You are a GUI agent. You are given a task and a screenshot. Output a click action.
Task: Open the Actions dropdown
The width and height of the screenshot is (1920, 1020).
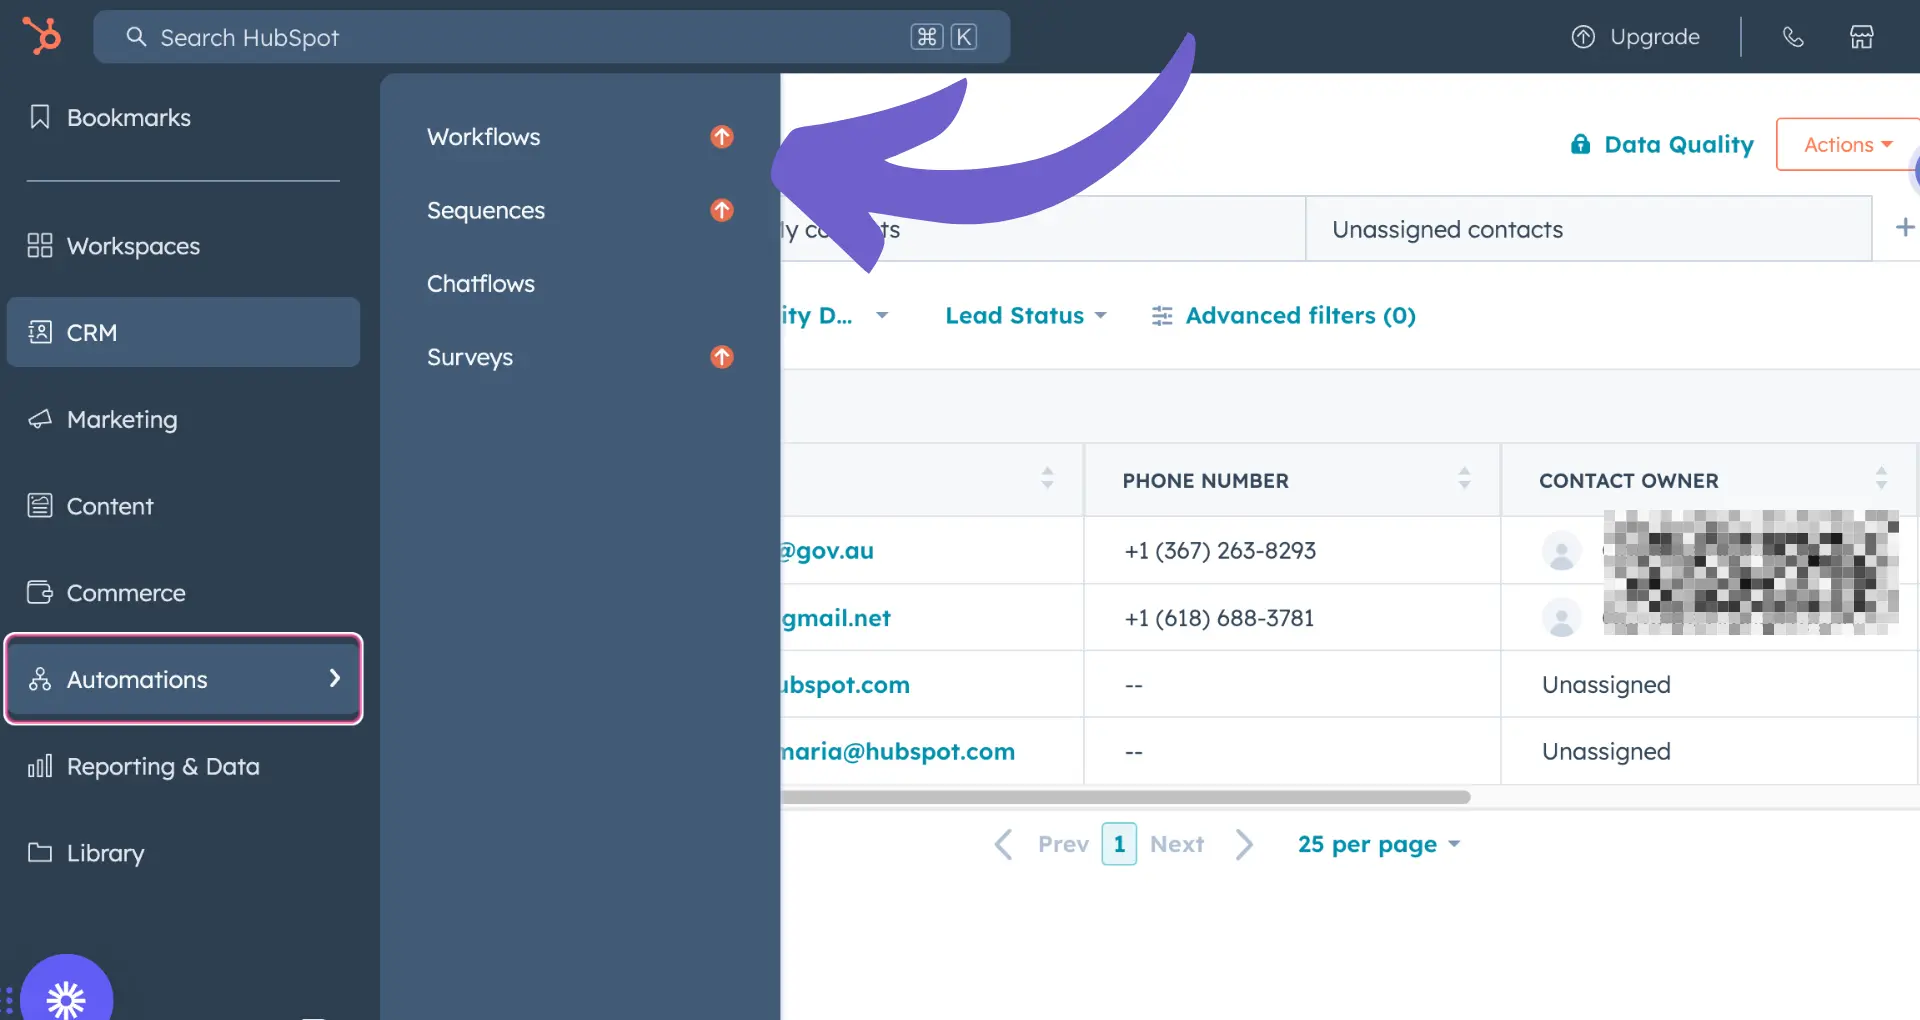pos(1848,144)
